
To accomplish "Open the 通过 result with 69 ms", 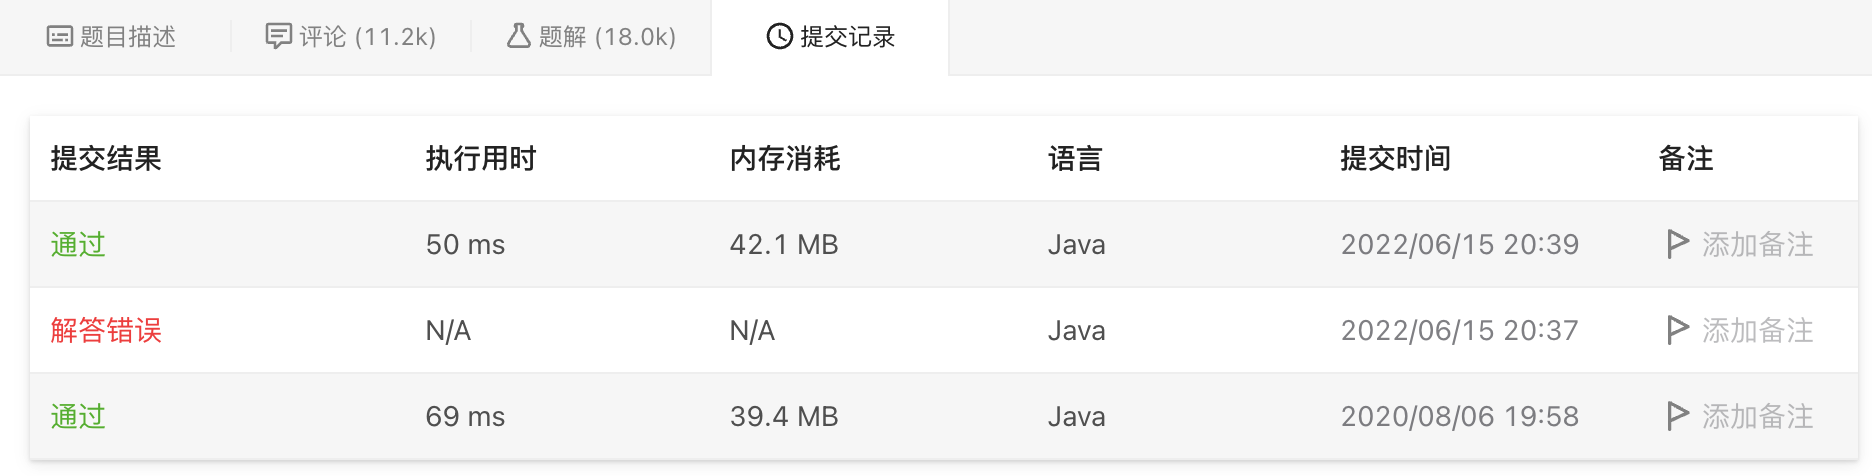I will click(78, 416).
